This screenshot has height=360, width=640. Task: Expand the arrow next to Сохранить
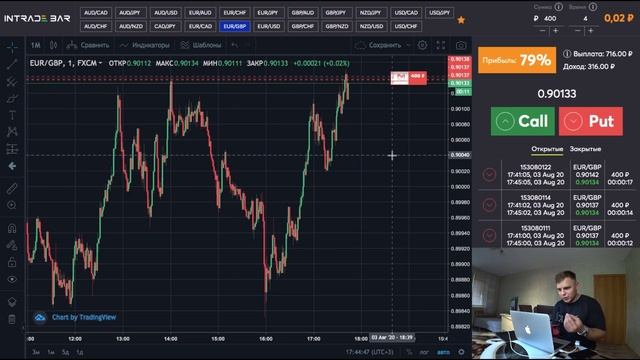(408, 45)
